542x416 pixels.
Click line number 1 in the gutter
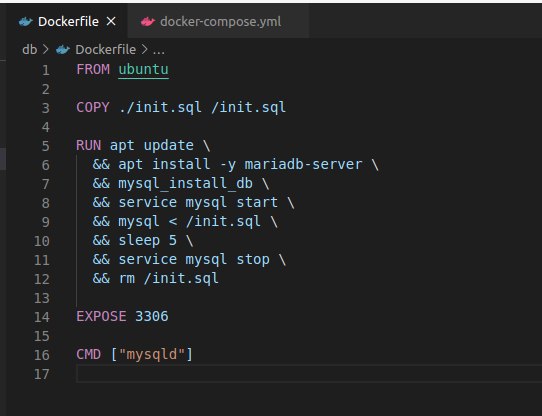point(46,71)
